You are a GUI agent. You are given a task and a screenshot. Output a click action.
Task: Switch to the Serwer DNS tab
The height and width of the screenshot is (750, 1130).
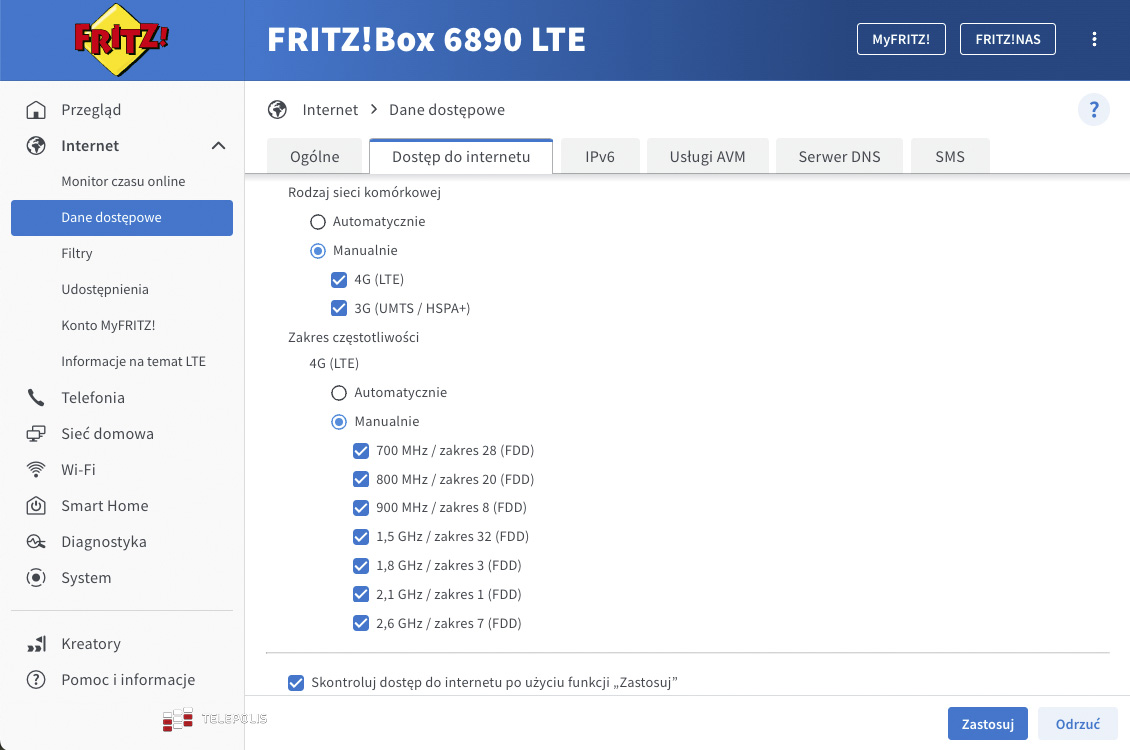coord(838,157)
